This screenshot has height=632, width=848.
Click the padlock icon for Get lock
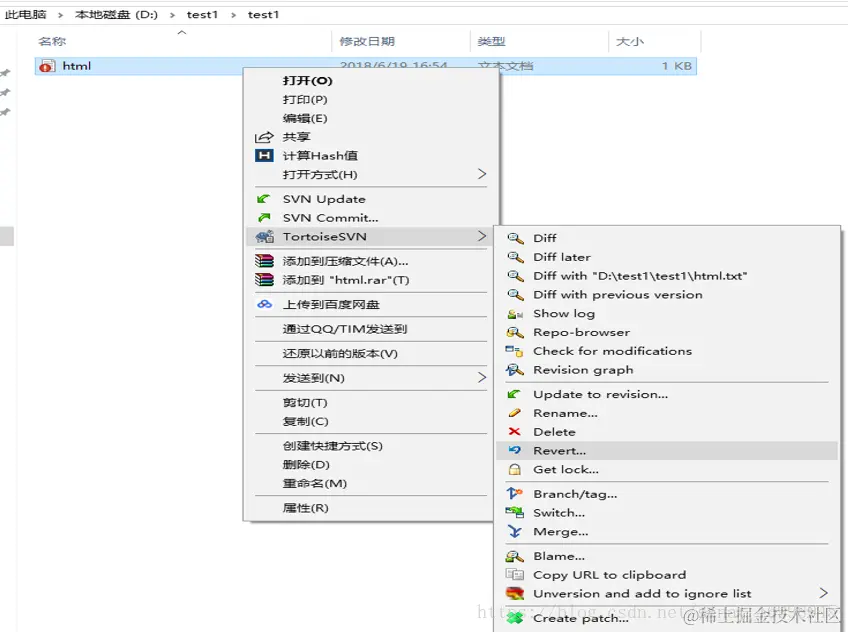tap(515, 469)
